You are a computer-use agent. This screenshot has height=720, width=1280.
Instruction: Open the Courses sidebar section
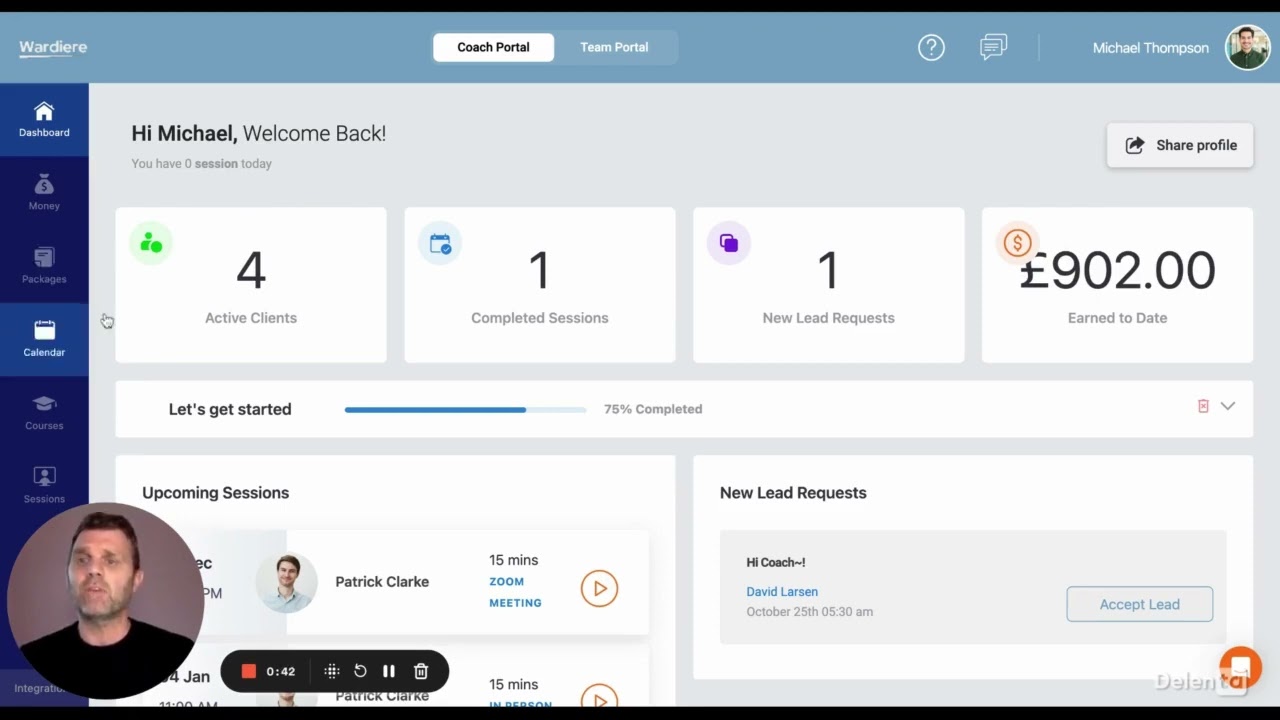tap(44, 412)
